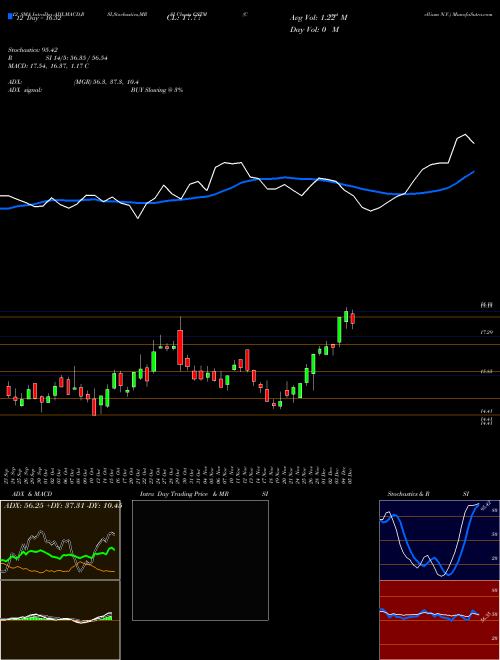
Task: Click the MACD 17.54, 16.37, 1.17 line
Action: tap(48, 66)
